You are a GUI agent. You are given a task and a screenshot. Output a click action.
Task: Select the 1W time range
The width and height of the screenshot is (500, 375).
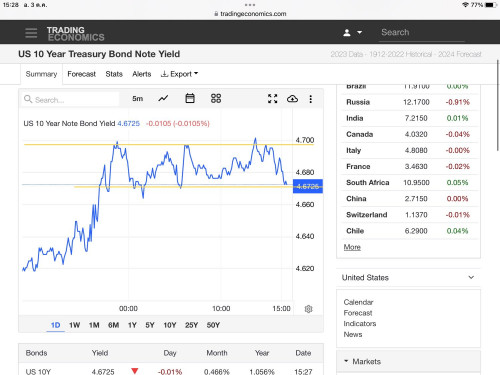(74, 325)
